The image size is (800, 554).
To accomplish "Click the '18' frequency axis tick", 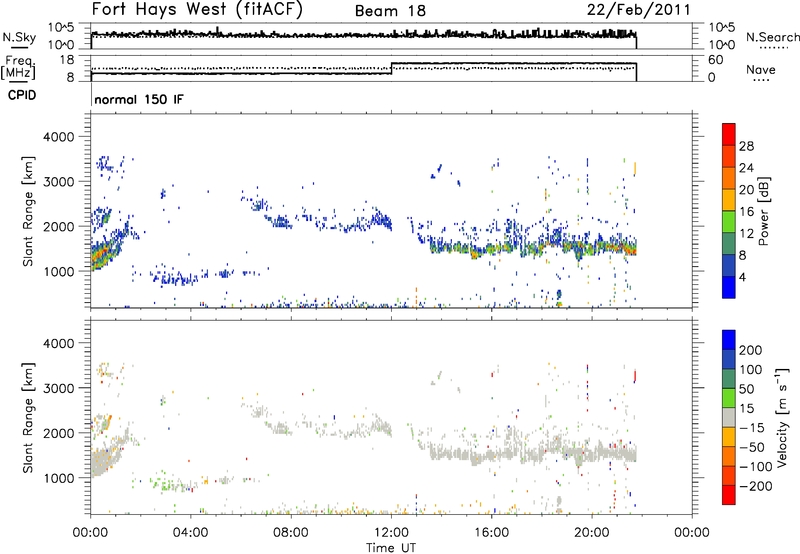I will (68, 60).
